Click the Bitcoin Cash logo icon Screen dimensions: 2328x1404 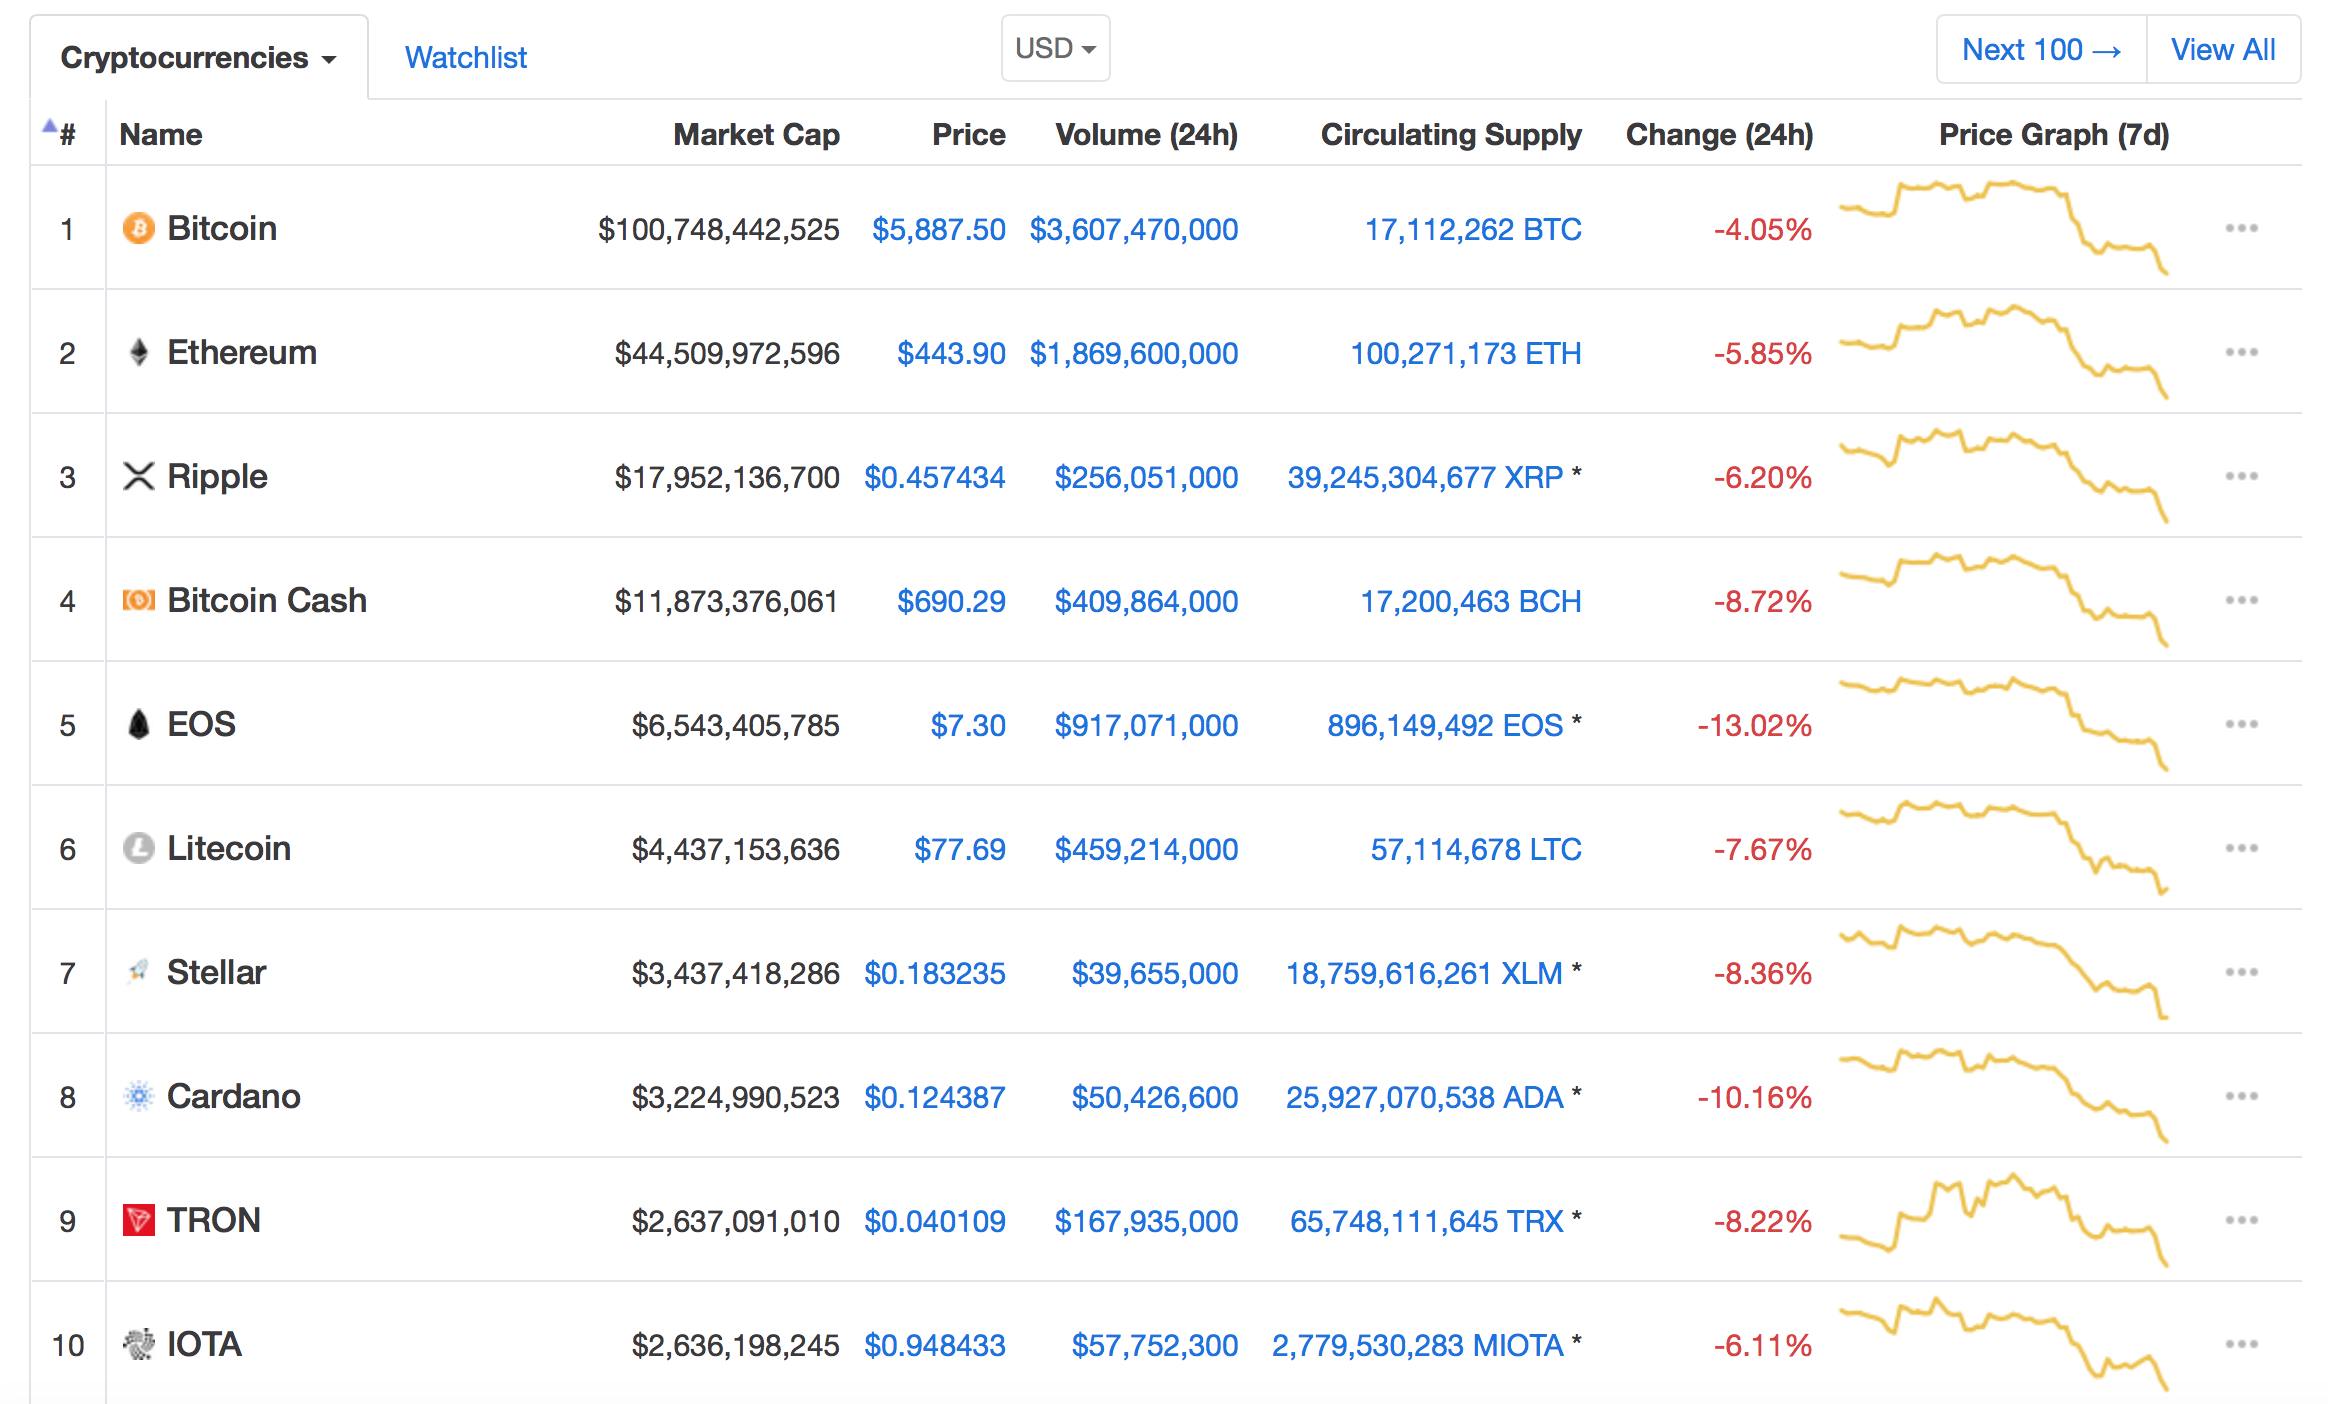click(139, 600)
